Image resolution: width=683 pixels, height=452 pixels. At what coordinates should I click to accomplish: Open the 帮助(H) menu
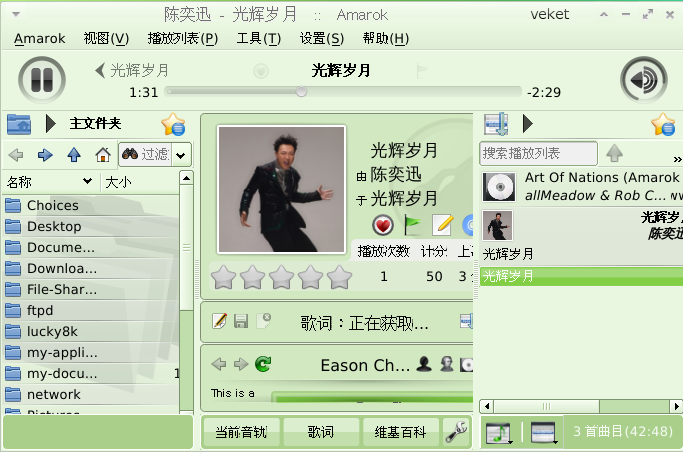pos(386,38)
